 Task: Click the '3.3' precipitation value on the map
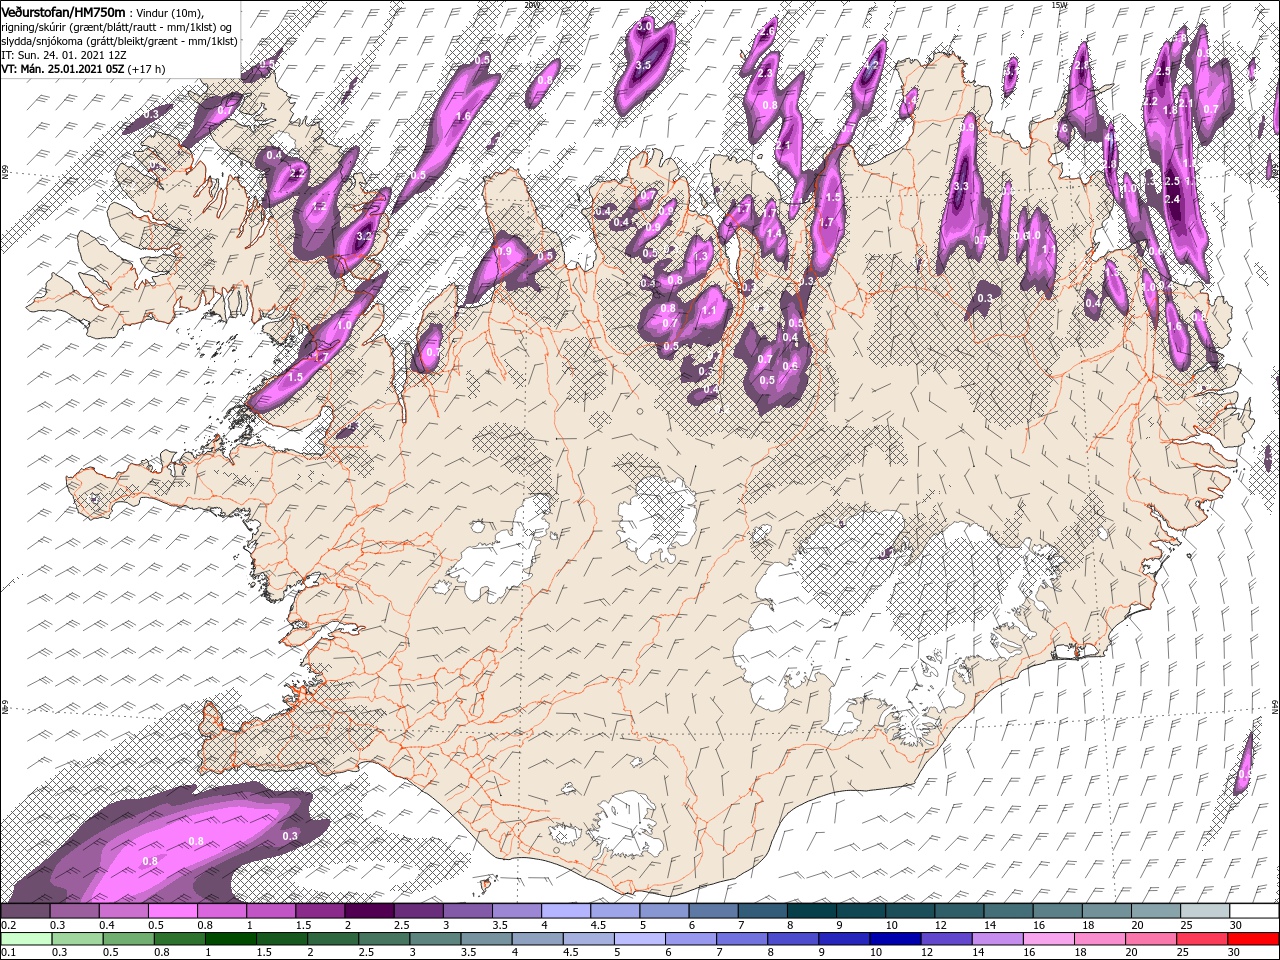(x=961, y=186)
